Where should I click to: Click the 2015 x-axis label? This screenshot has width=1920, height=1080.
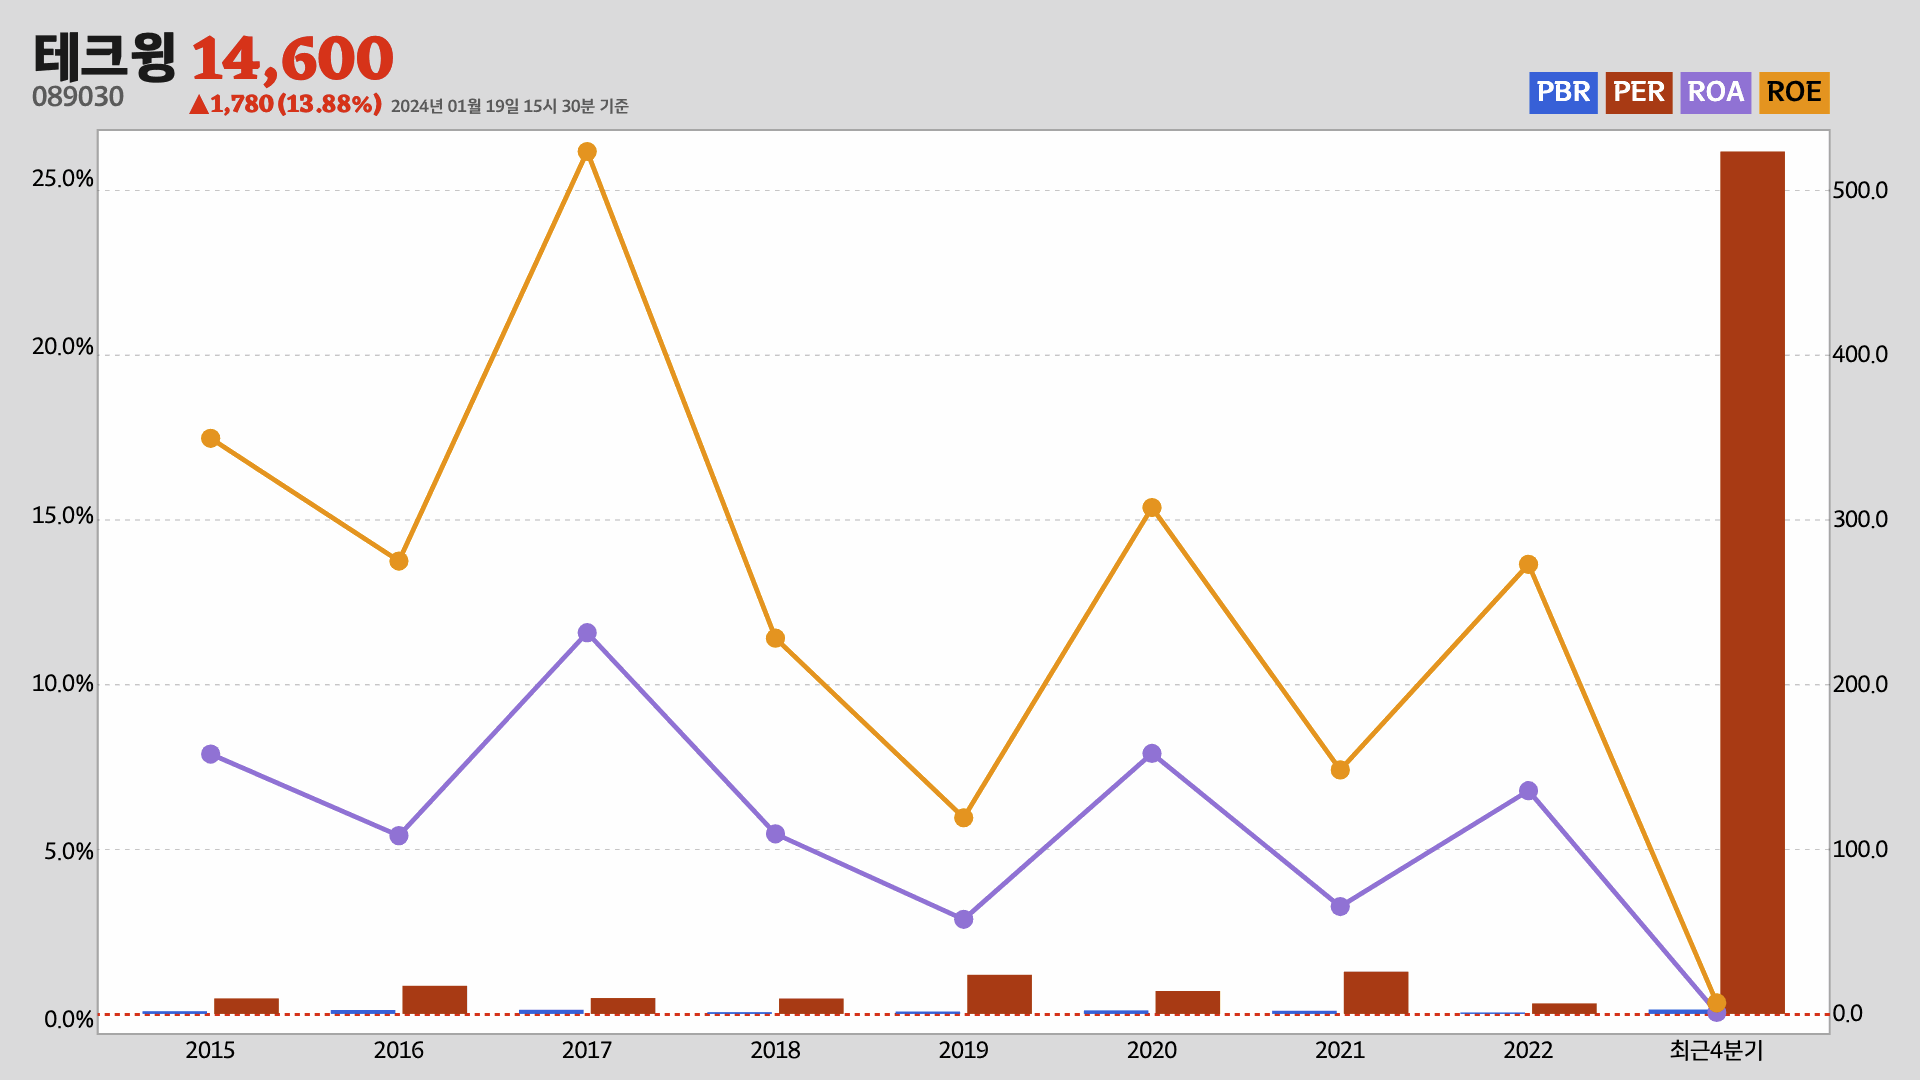[210, 1050]
